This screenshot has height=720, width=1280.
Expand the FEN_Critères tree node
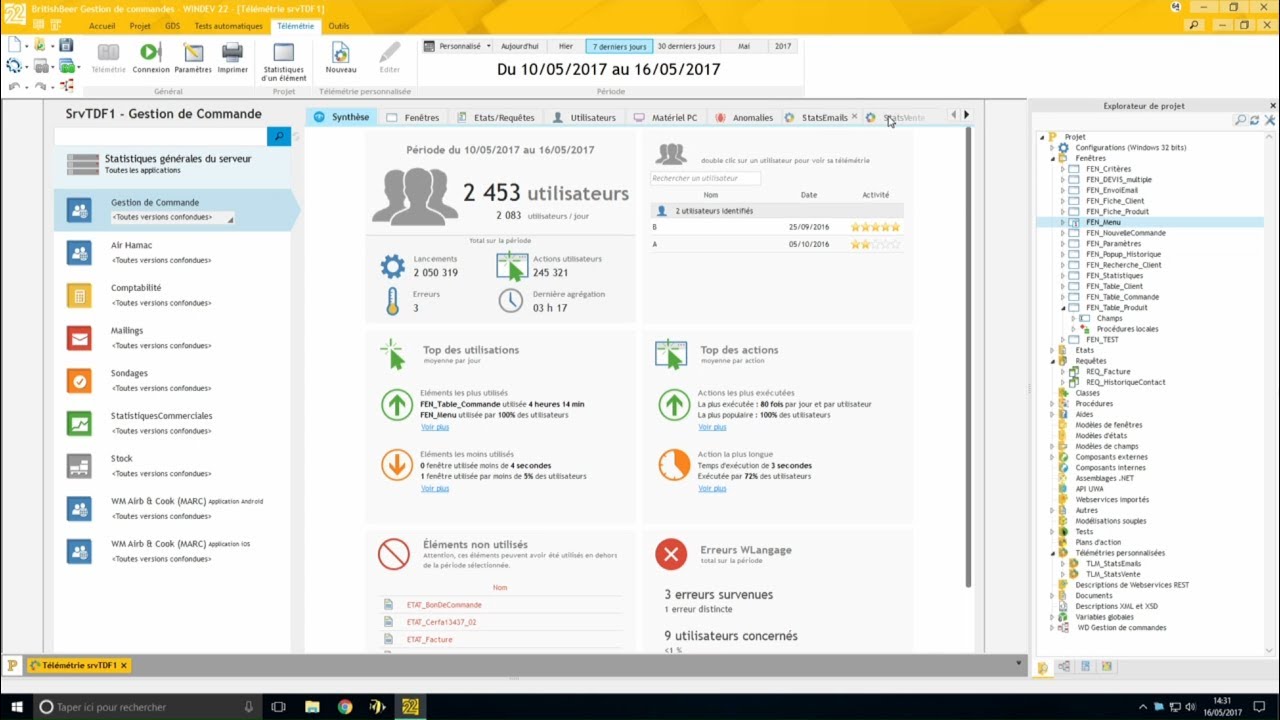[1063, 169]
